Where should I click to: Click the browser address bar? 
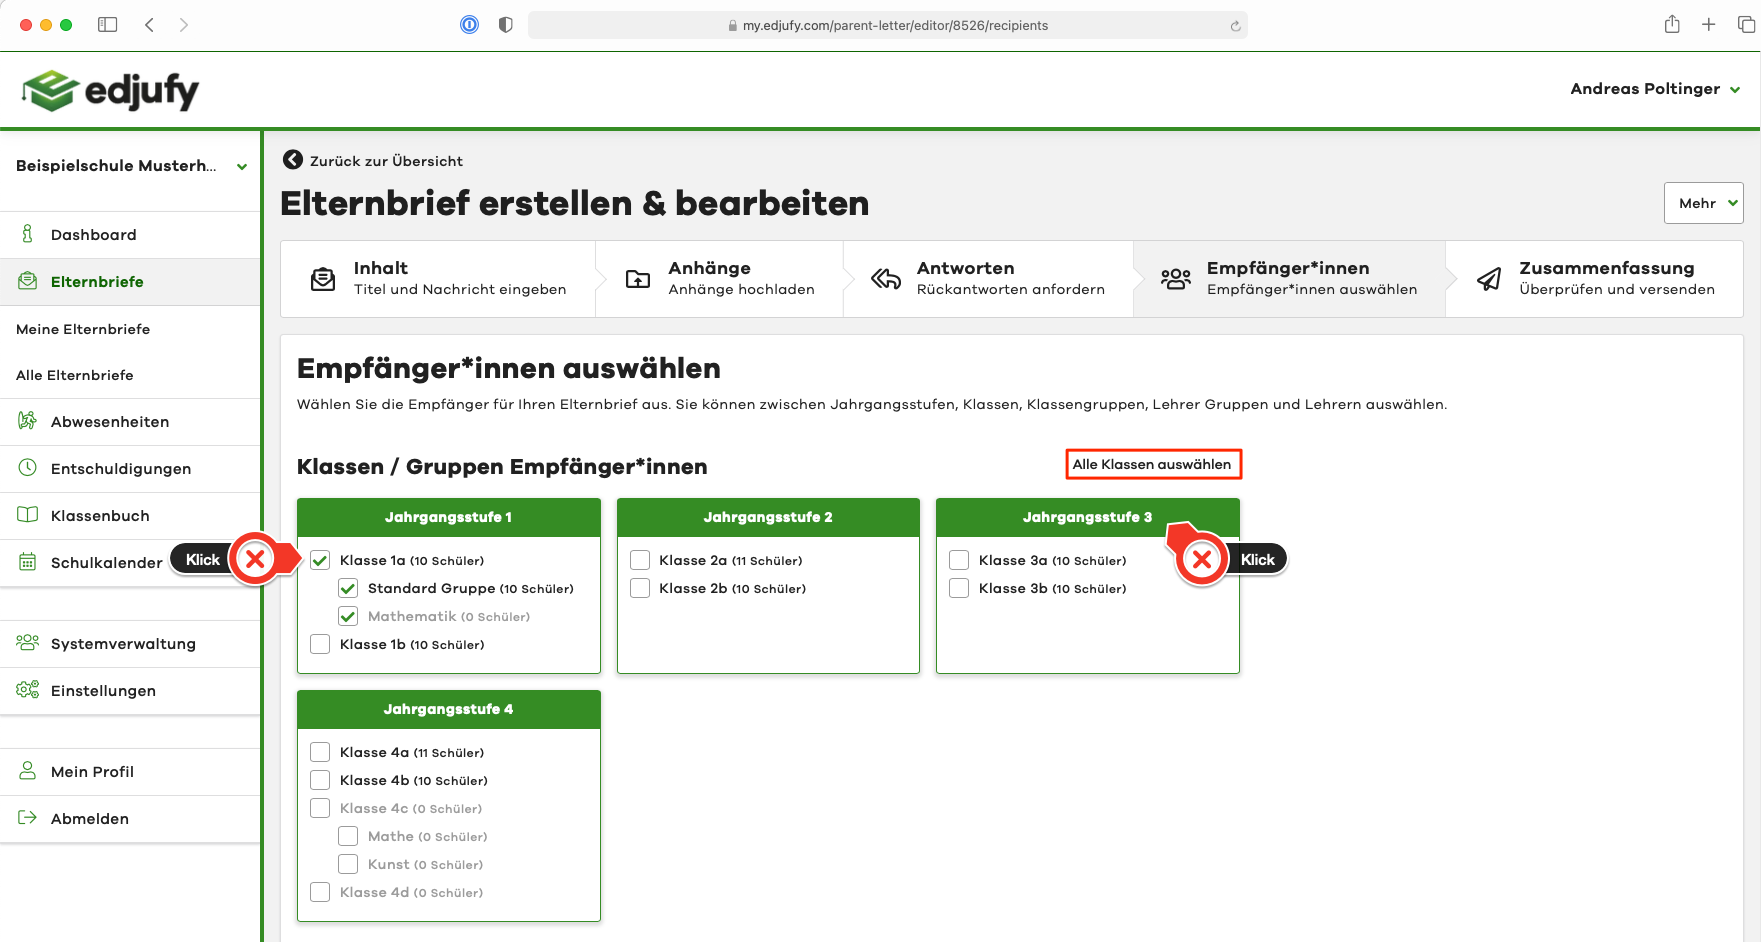[888, 25]
